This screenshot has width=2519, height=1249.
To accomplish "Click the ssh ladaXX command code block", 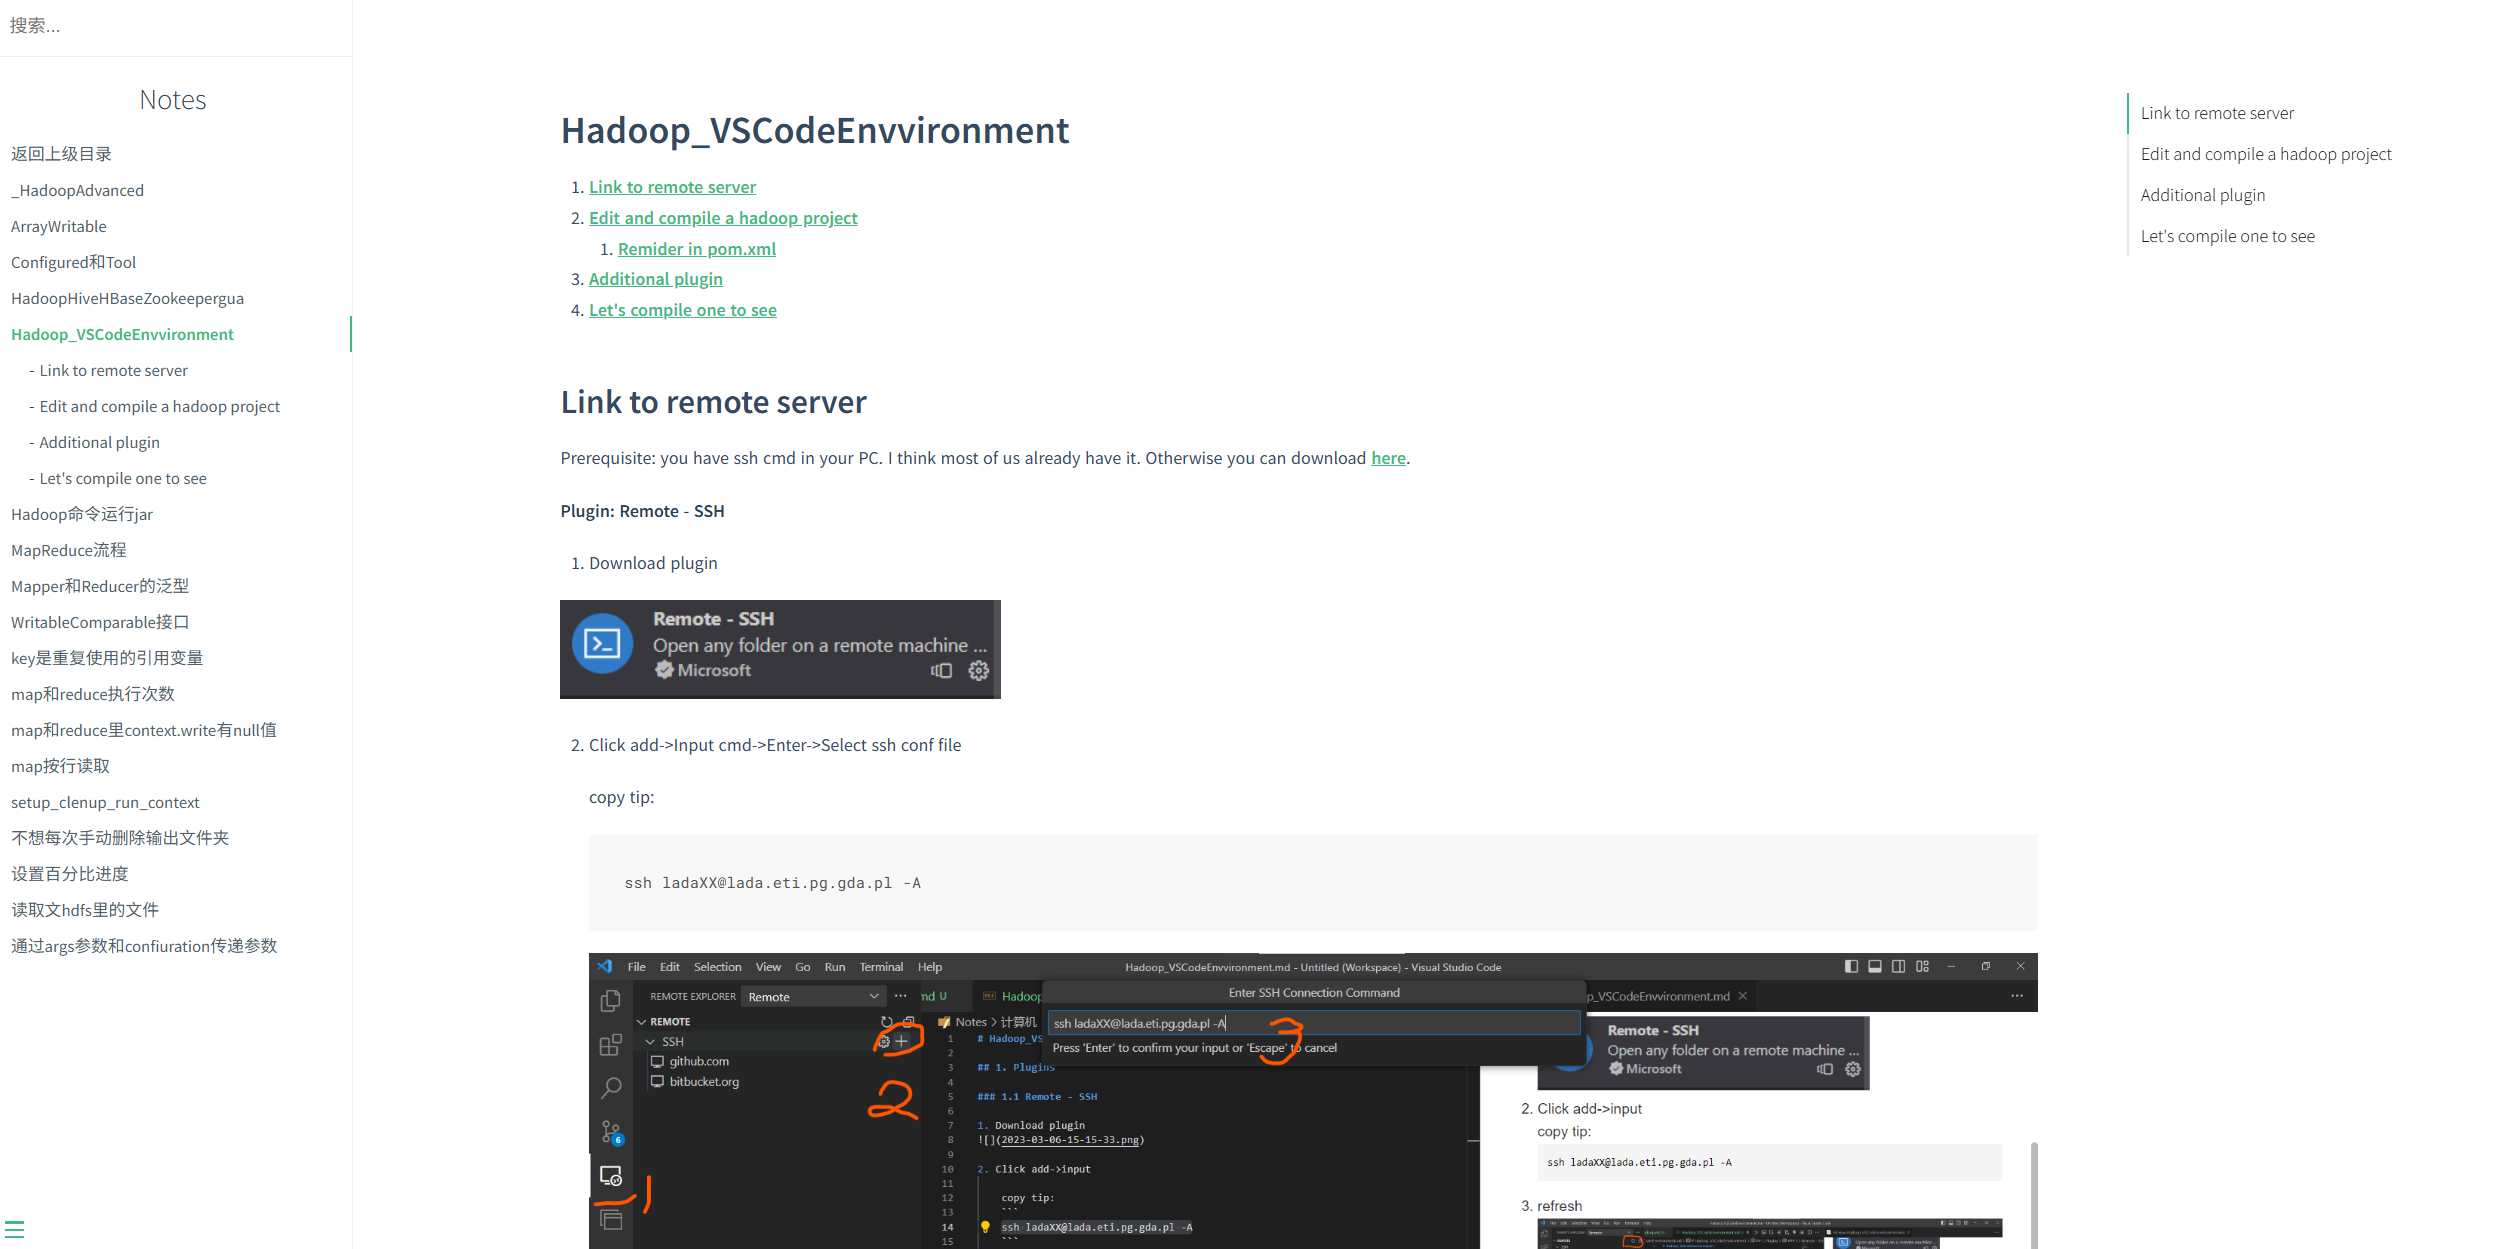I will 1313,883.
